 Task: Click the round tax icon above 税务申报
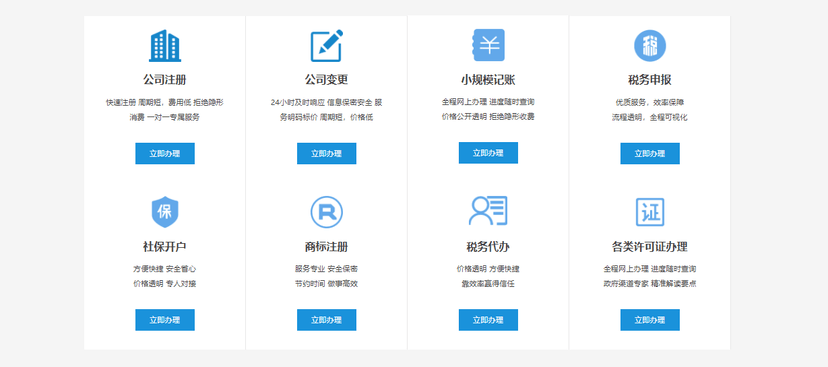pos(650,45)
